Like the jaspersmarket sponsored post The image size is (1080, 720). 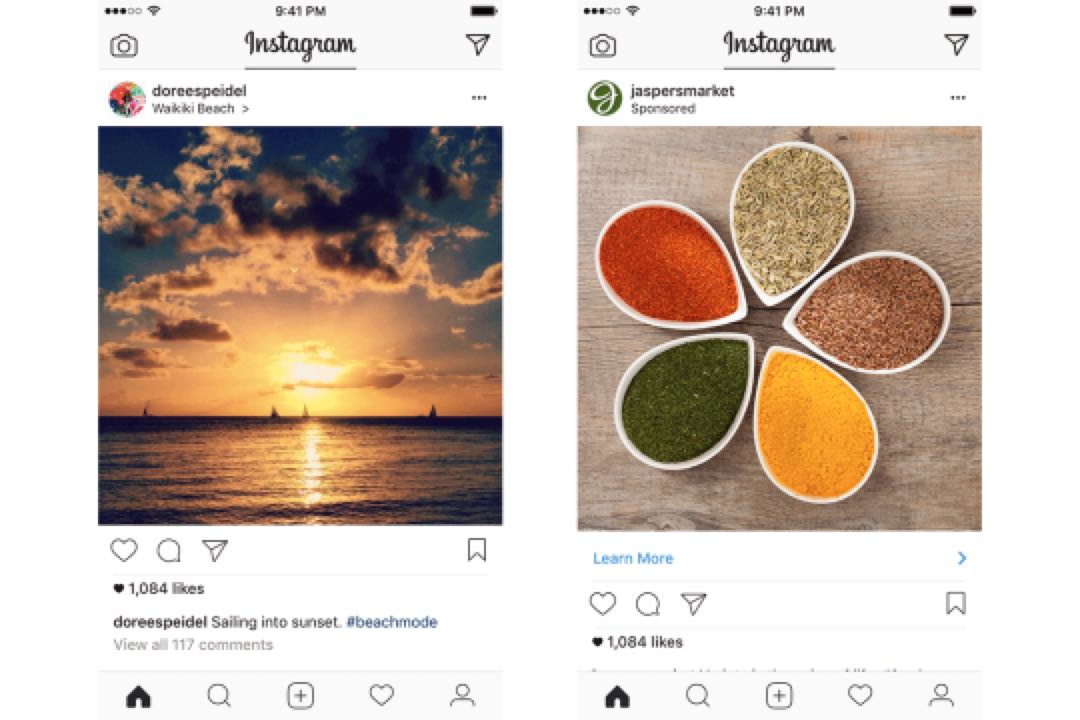click(x=603, y=604)
